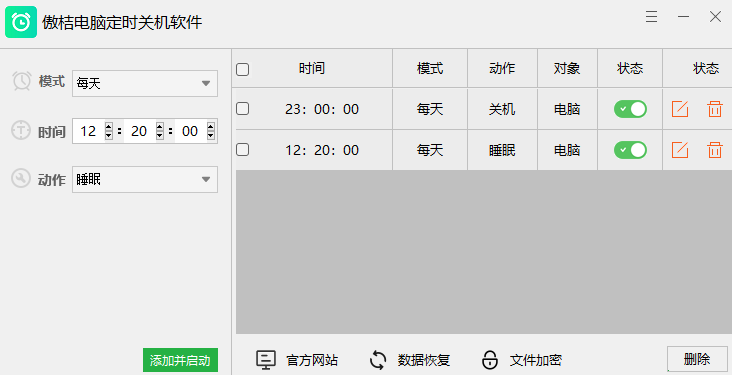732x375 pixels.
Task: Increase the minute value with up arrow
Action: tap(160, 127)
